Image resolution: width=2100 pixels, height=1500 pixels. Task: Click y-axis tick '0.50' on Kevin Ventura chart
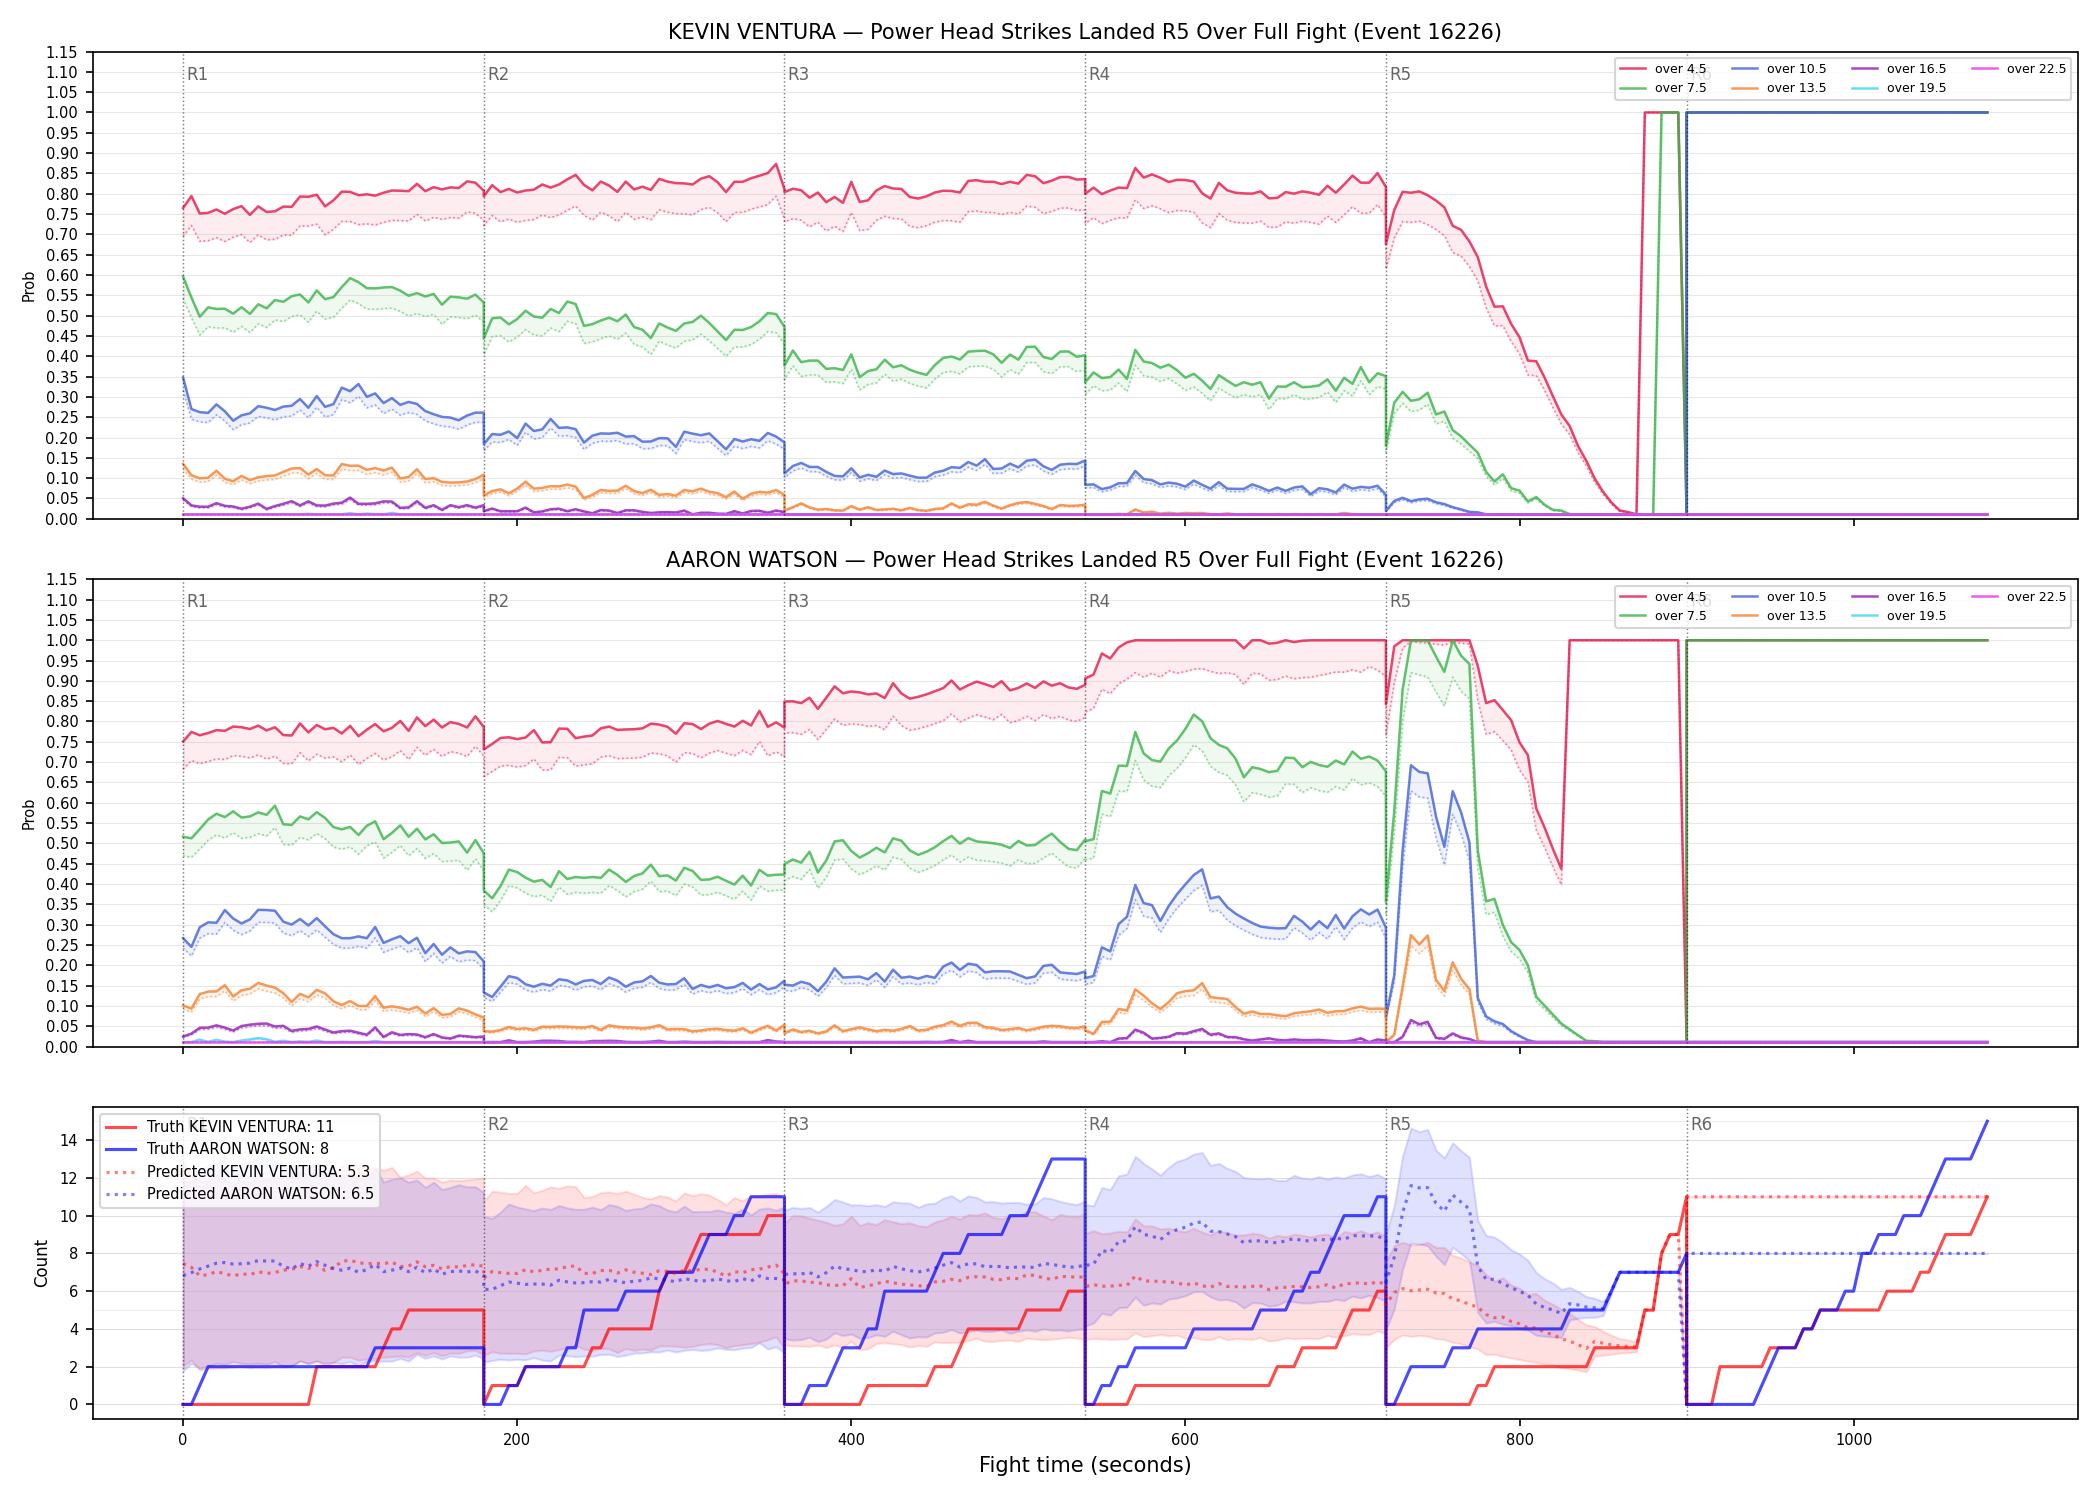tap(61, 316)
